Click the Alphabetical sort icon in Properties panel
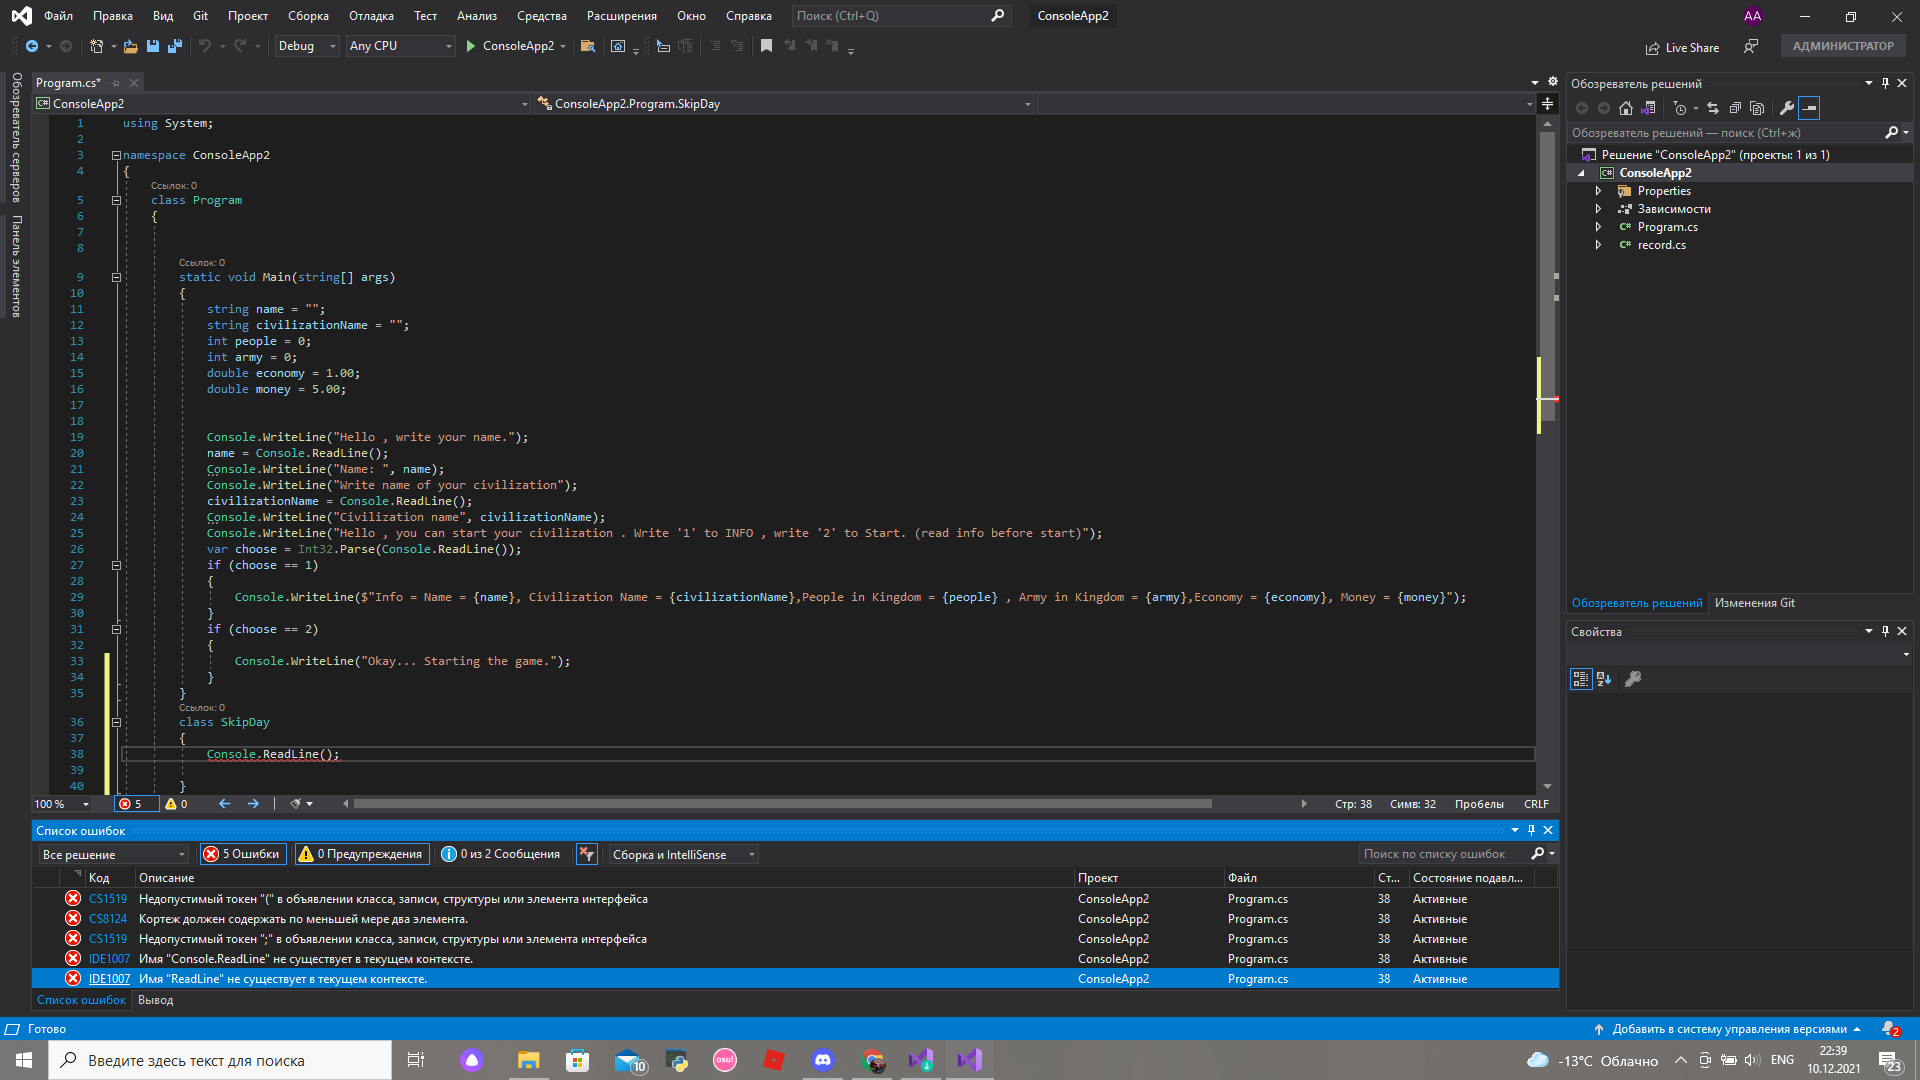 tap(1604, 679)
